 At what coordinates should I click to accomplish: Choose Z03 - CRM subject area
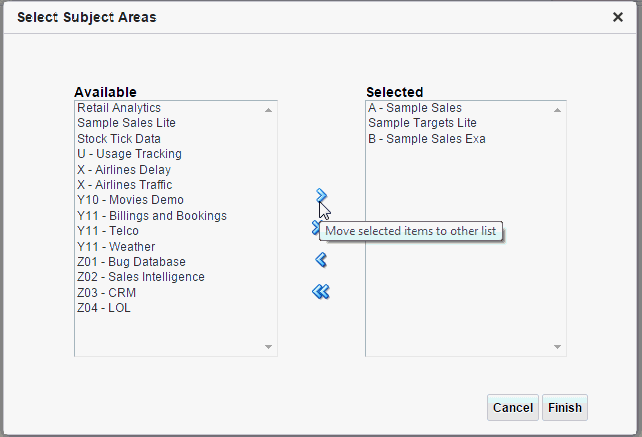point(106,293)
